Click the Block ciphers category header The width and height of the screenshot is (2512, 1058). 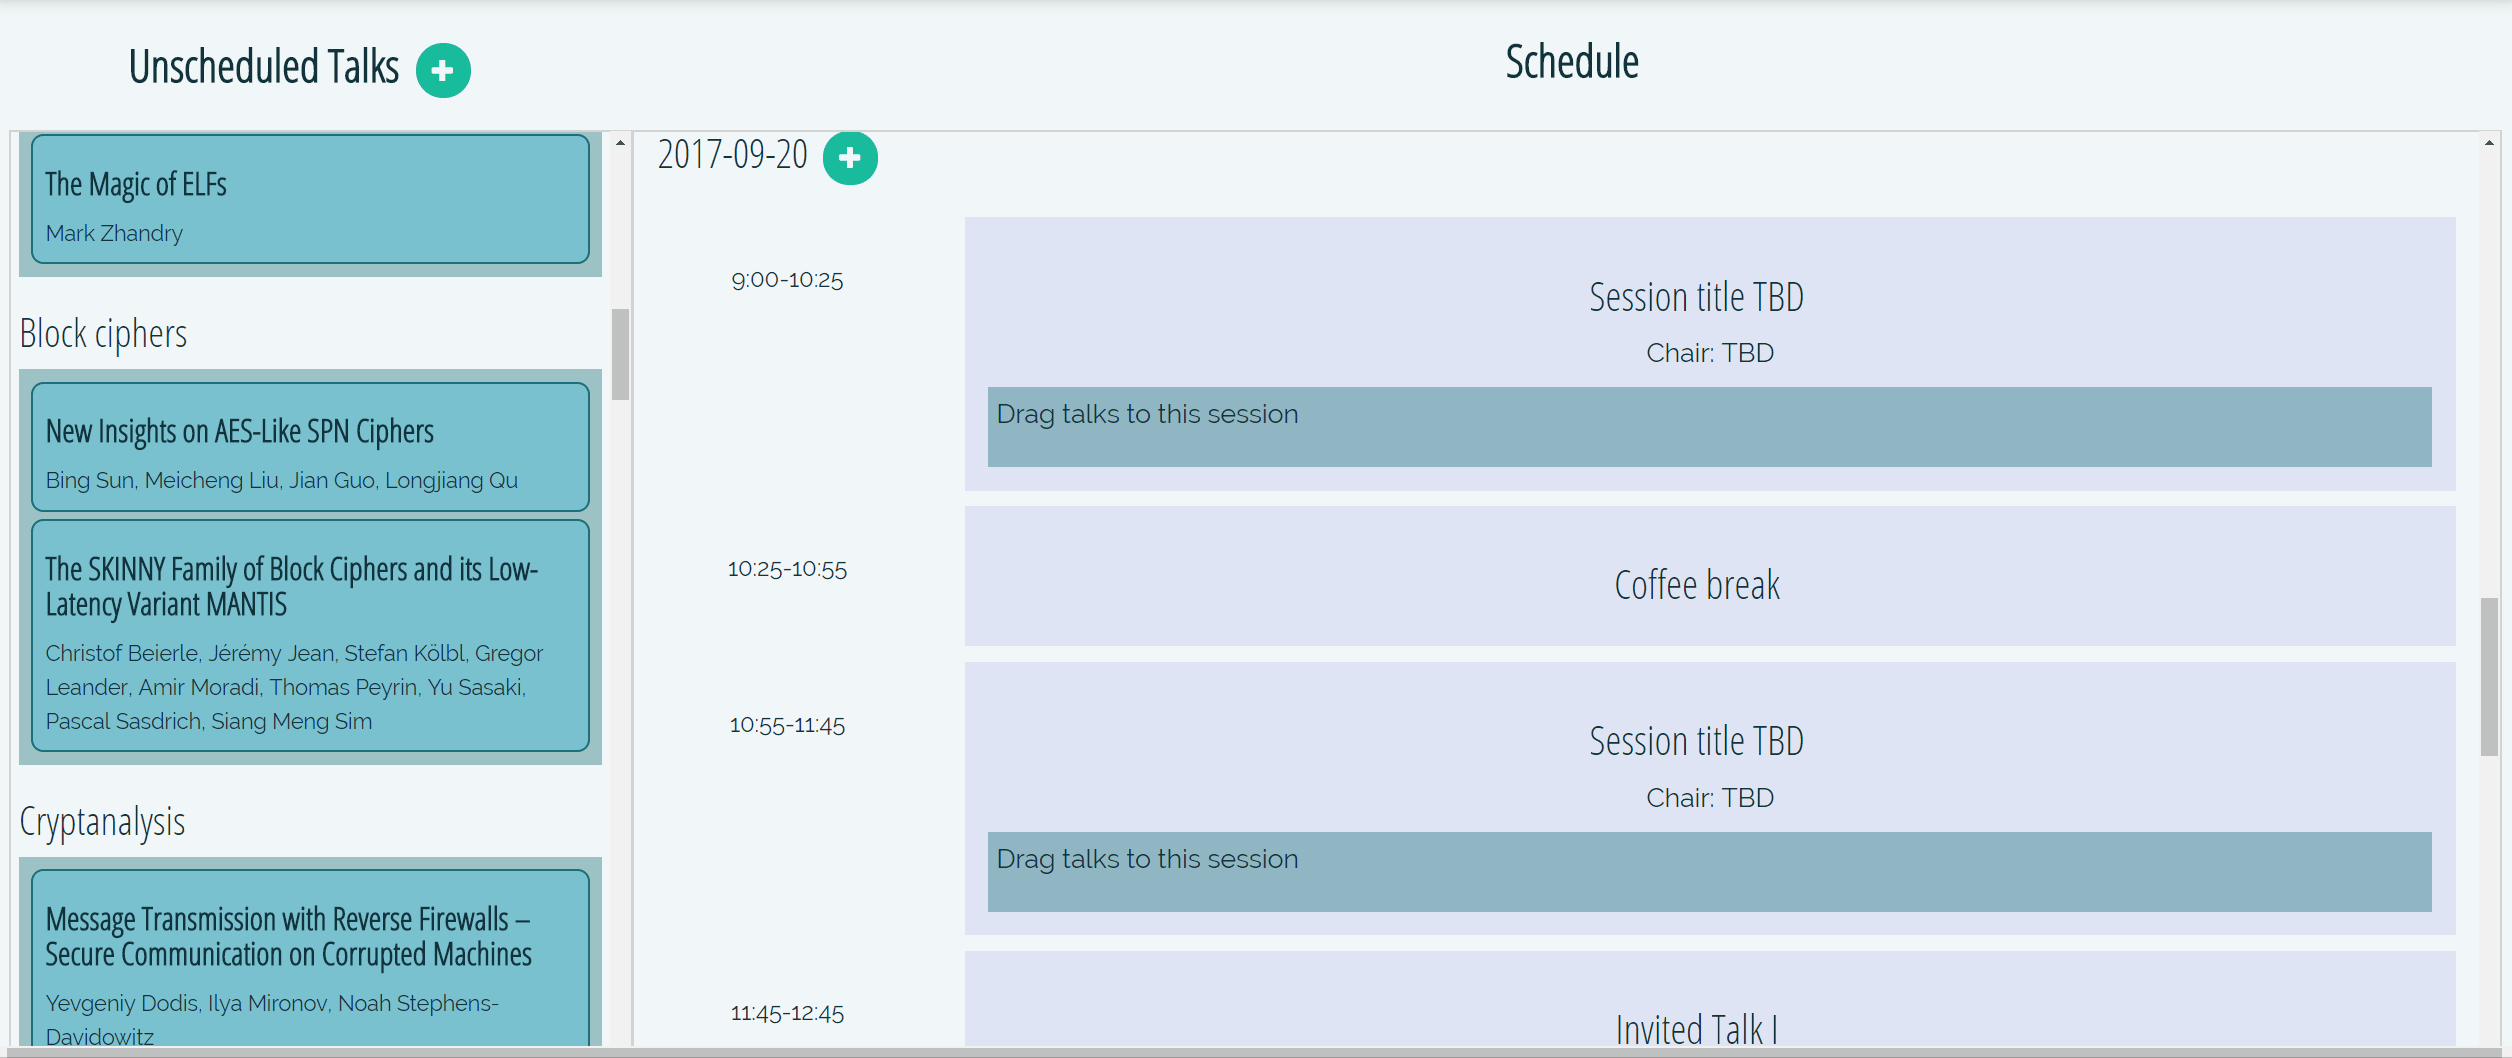(x=102, y=333)
